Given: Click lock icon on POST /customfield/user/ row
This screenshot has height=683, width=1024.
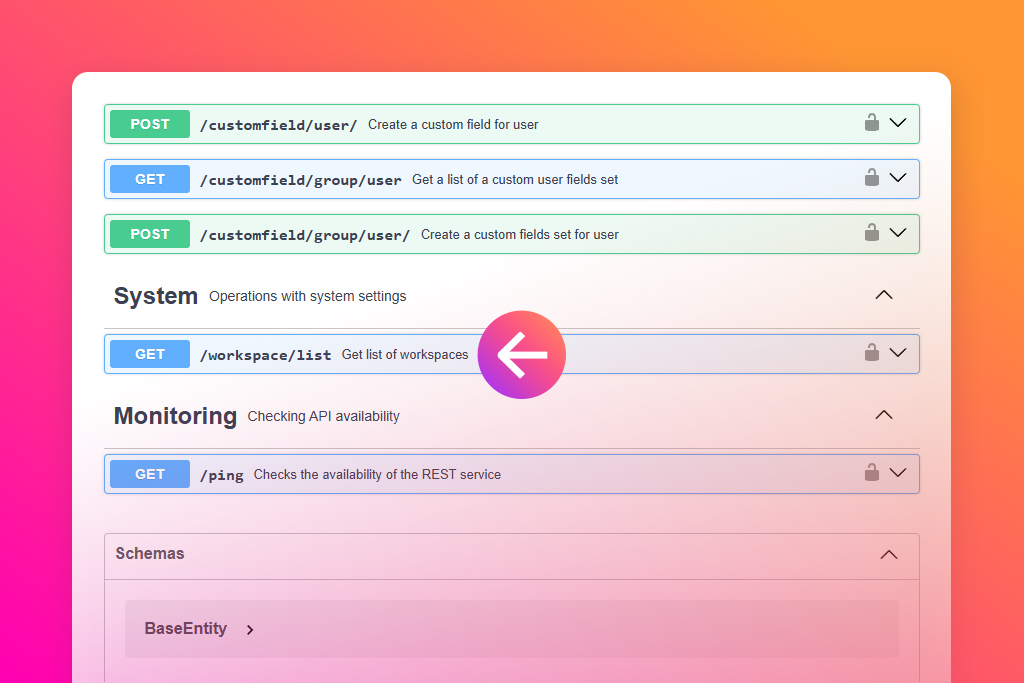Looking at the screenshot, I should [x=872, y=123].
